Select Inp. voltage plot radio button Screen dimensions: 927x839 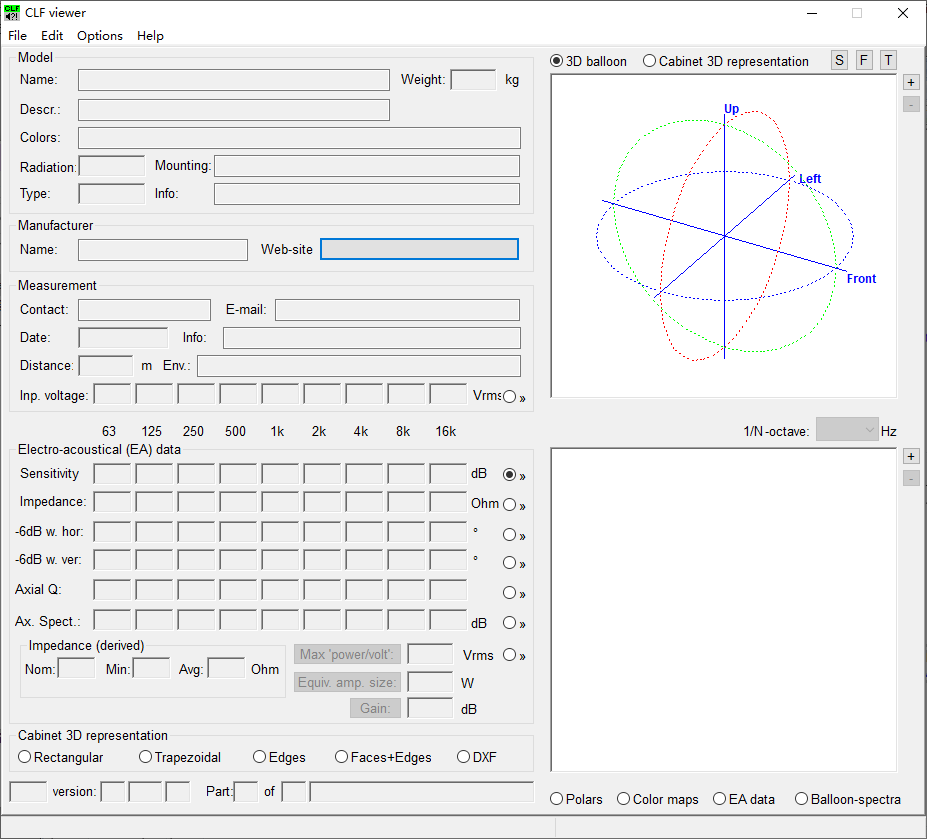(x=510, y=397)
